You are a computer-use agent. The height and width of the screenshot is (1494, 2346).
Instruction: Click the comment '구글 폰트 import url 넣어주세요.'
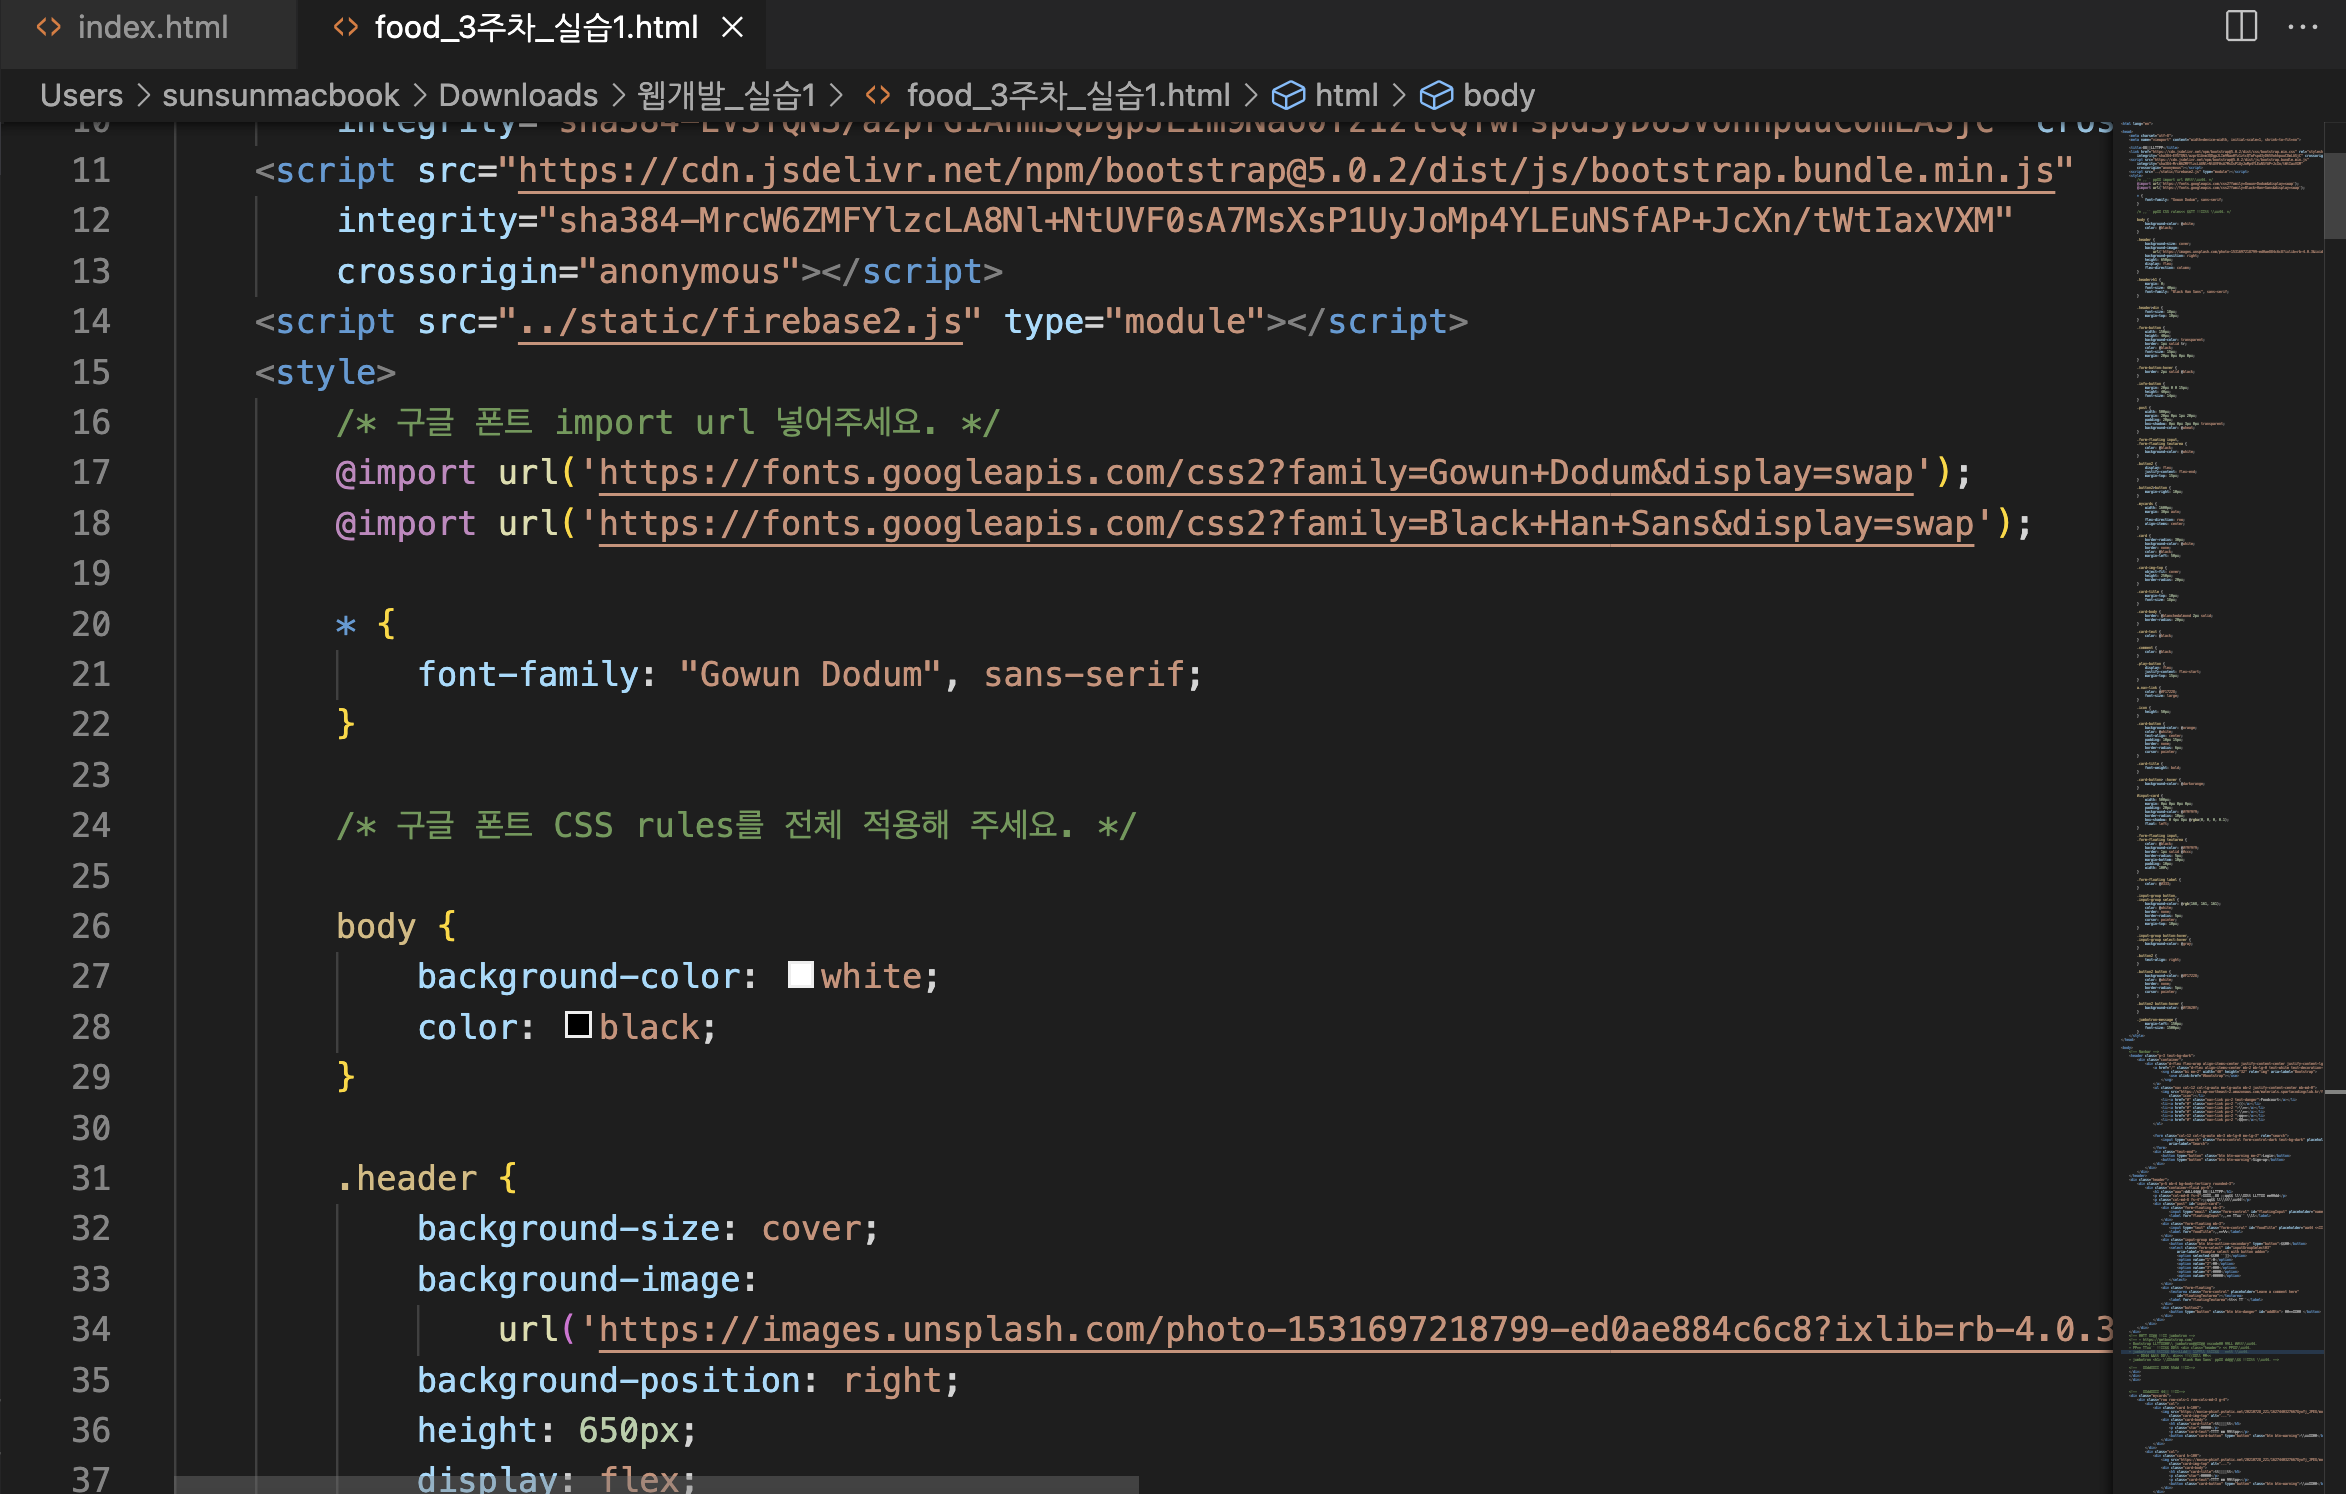(667, 423)
